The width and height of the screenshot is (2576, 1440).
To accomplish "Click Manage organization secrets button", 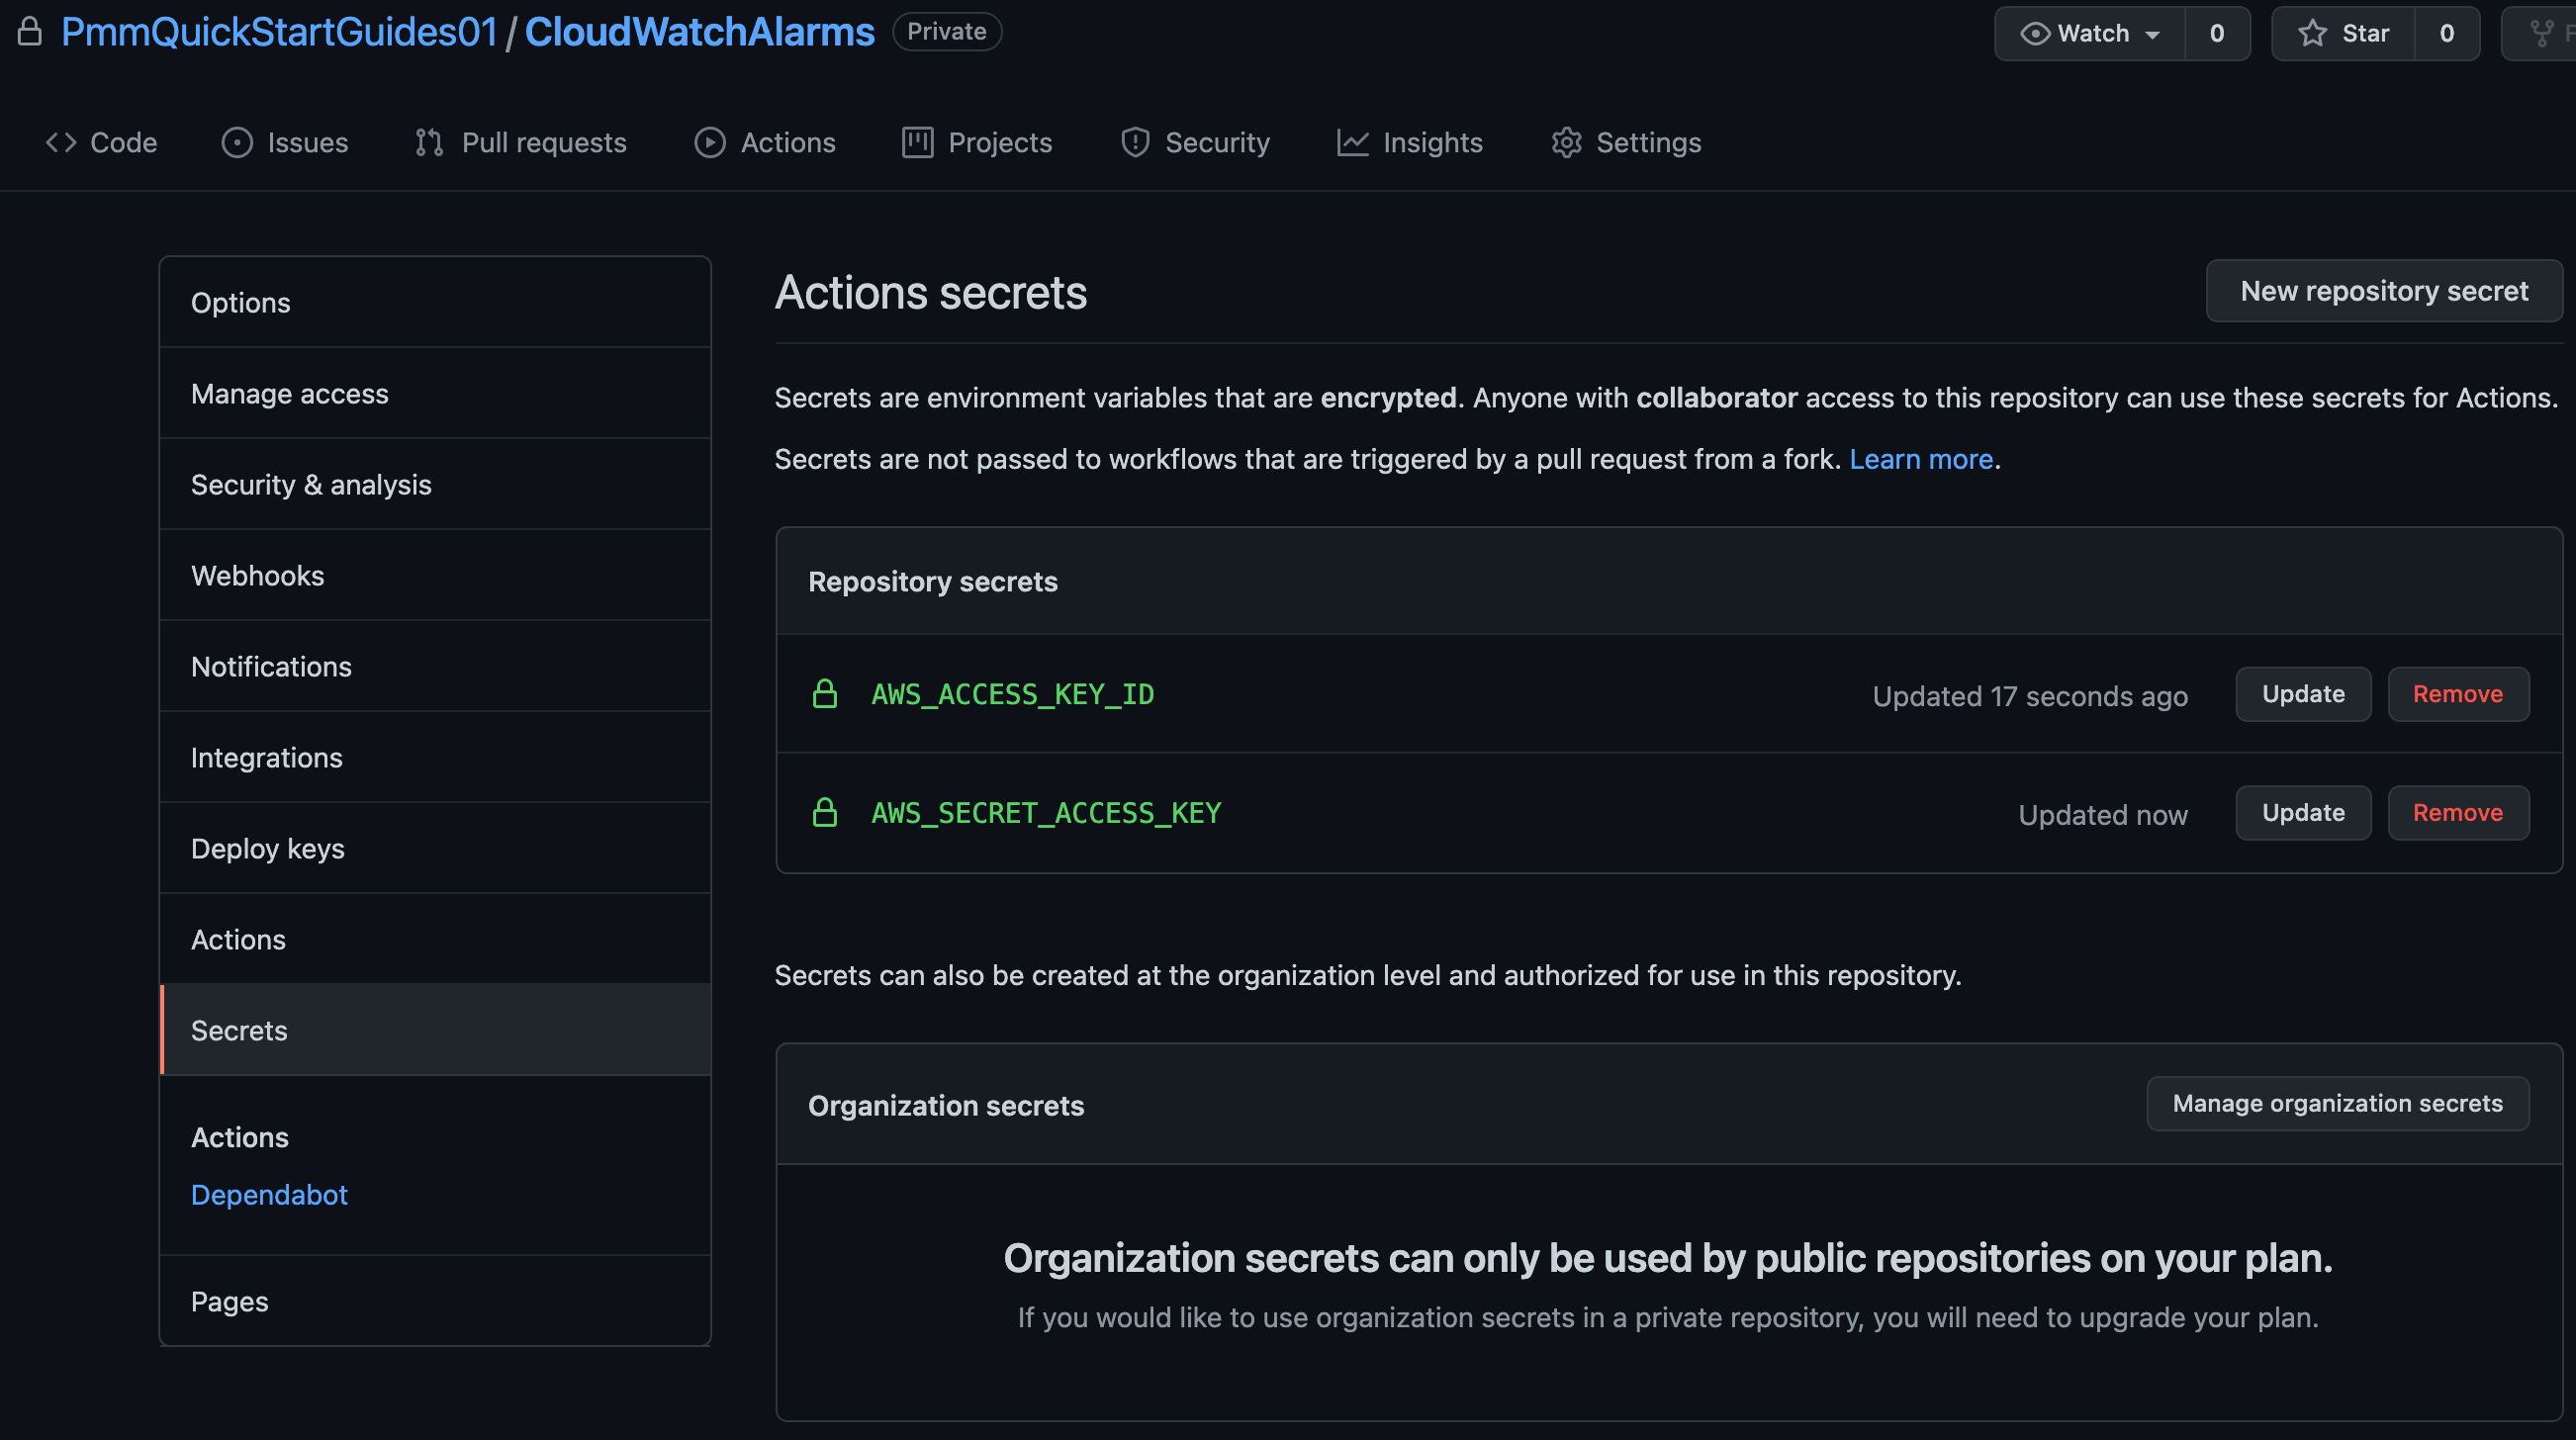I will 2338,1104.
